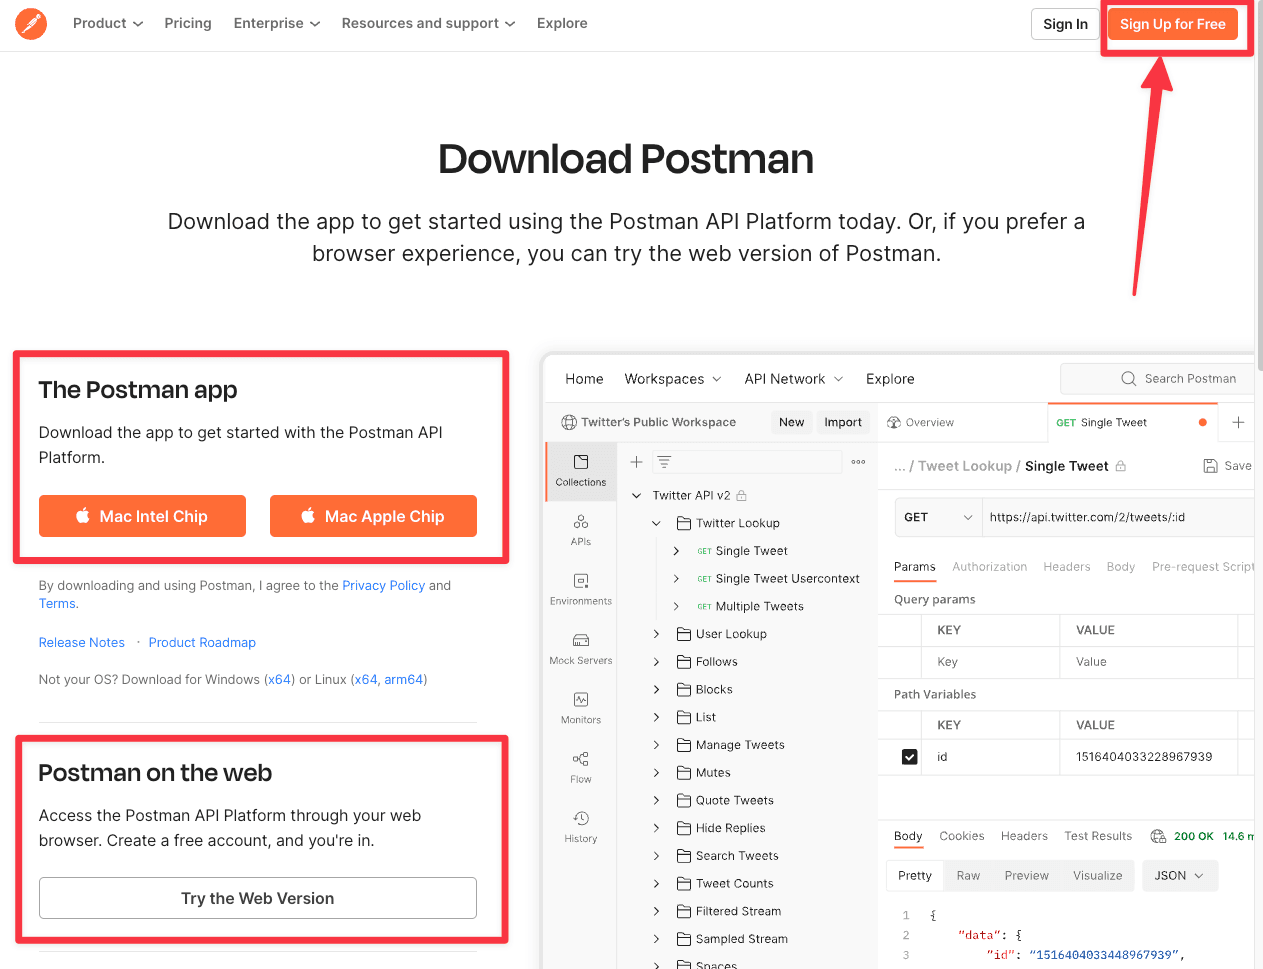Switch to the Test Results tab
This screenshot has width=1263, height=969.
point(1098,836)
